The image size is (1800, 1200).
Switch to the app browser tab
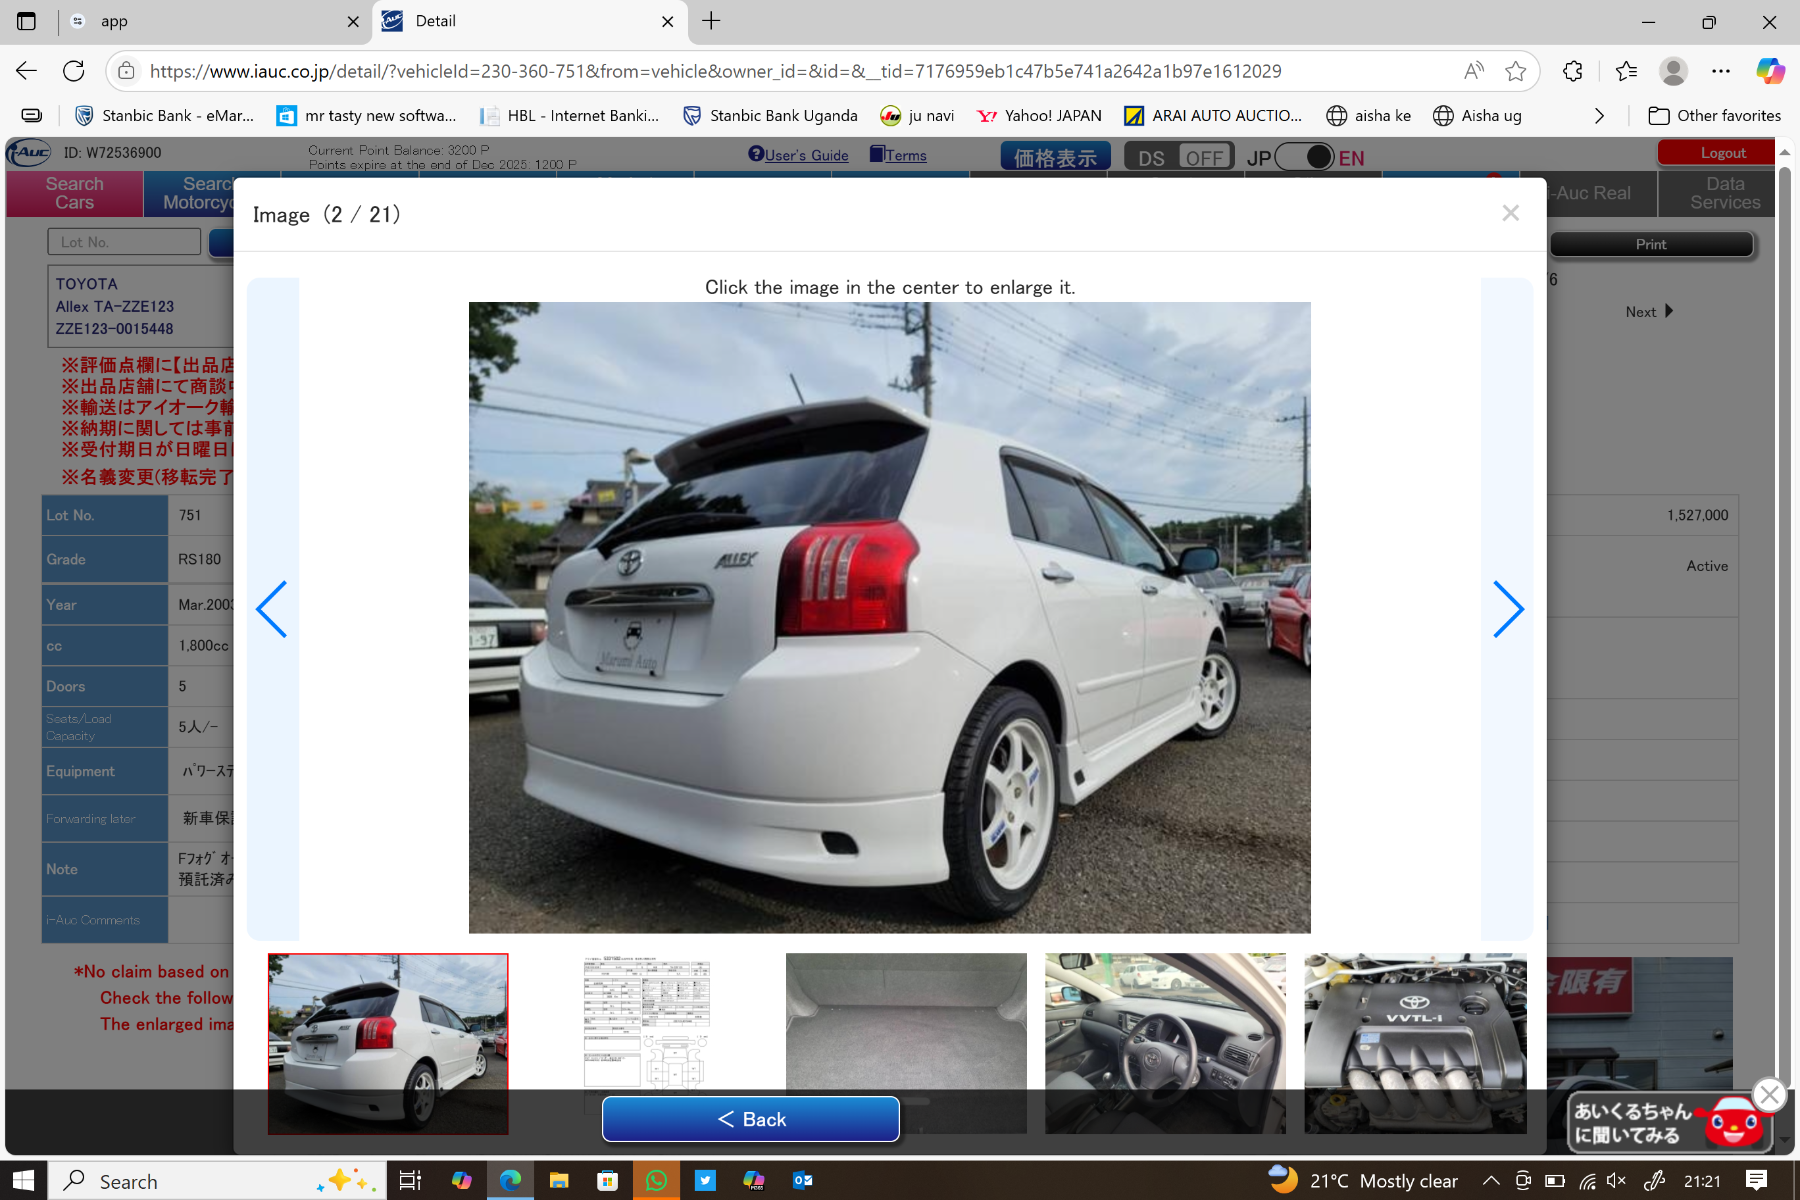click(x=210, y=21)
